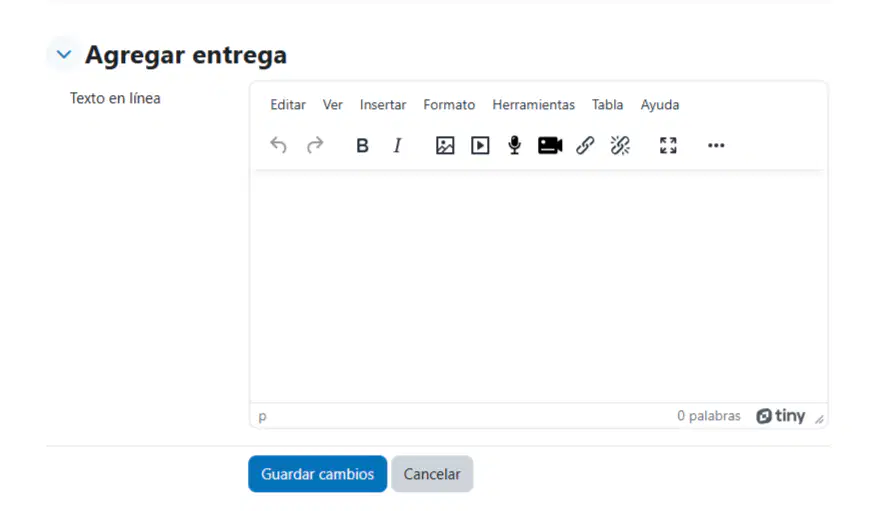Screen dimensions: 874x511
Task: Toggle italic formatting
Action: pos(397,145)
